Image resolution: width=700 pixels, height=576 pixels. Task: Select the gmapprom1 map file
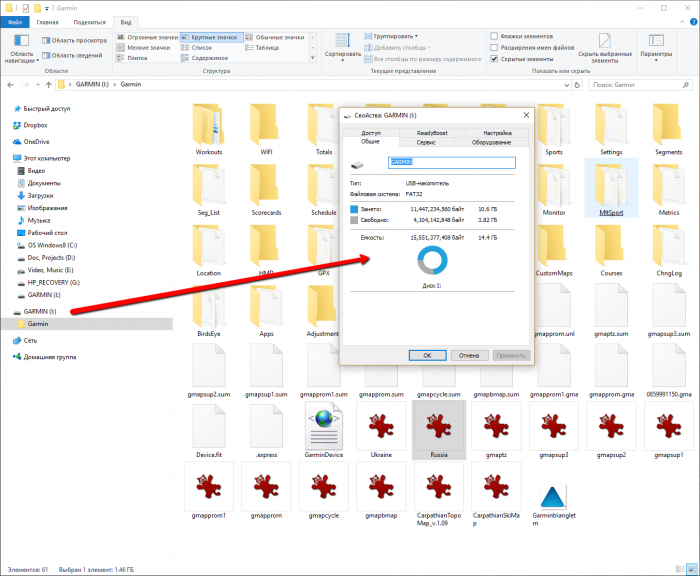coord(208,491)
